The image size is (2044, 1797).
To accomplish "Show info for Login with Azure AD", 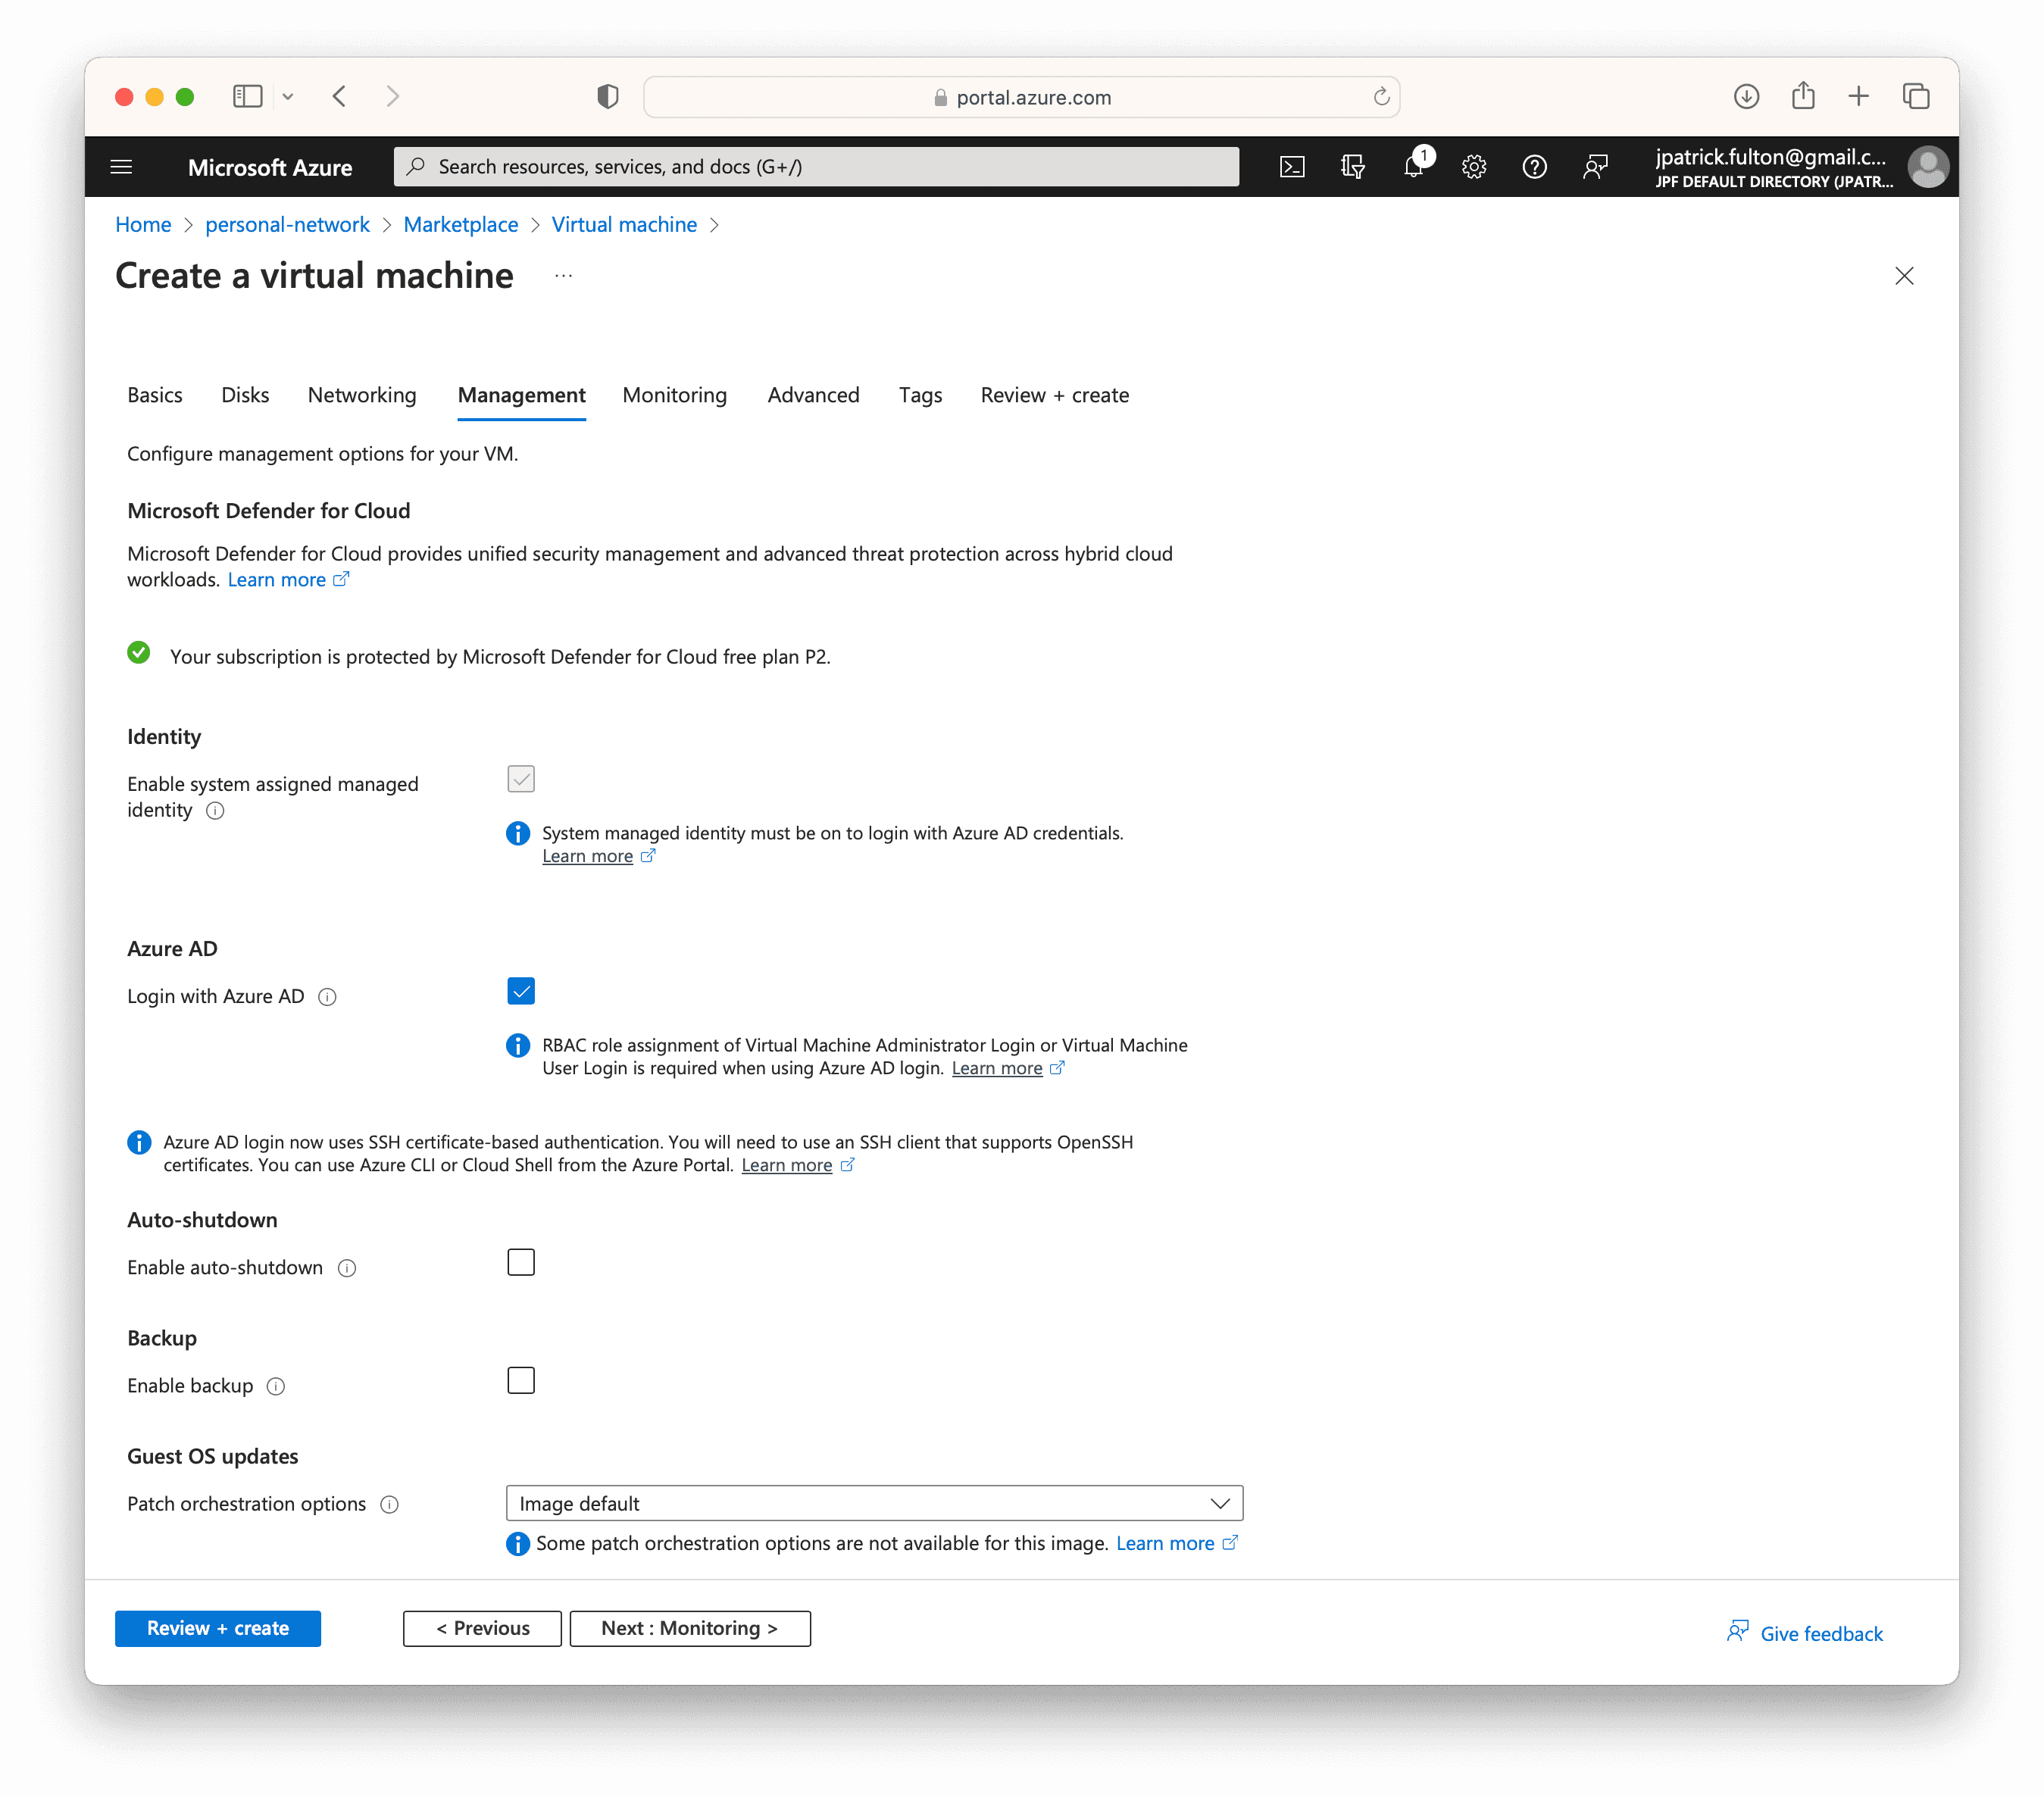I will point(327,997).
